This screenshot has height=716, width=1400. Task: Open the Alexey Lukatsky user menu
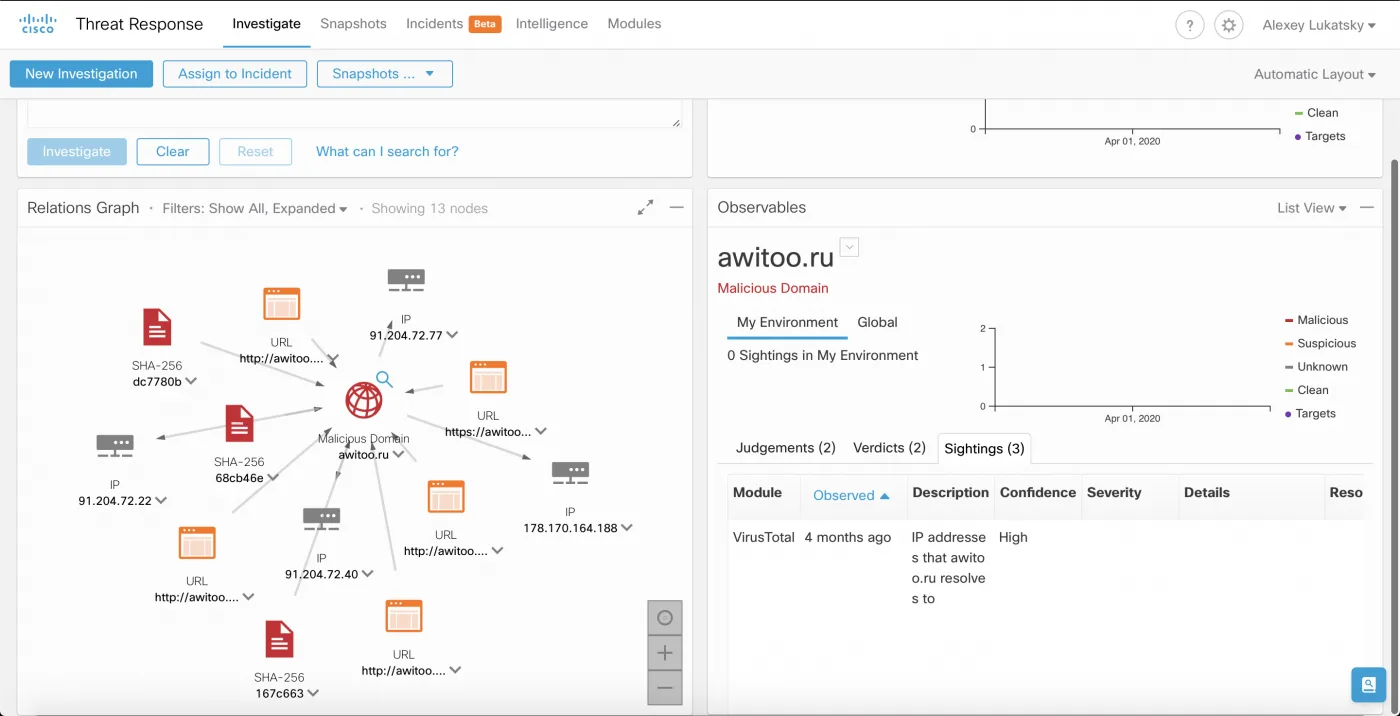(x=1319, y=25)
